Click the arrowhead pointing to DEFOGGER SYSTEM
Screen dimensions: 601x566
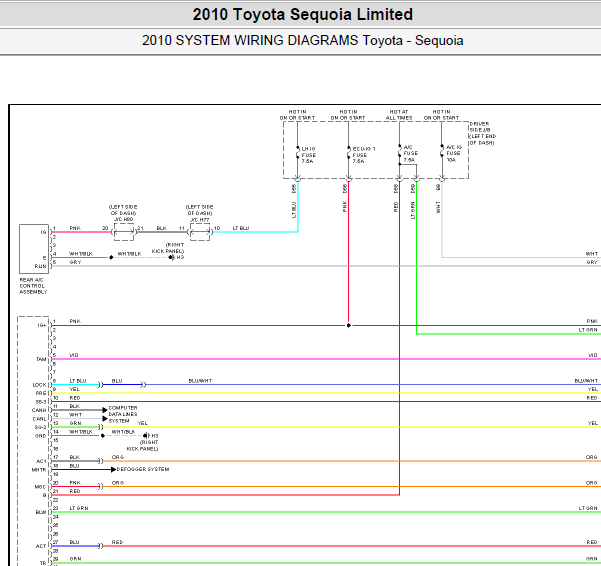pyautogui.click(x=113, y=469)
